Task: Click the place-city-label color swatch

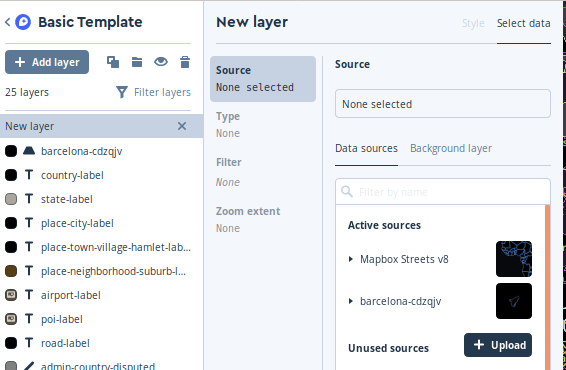Action: (x=11, y=223)
